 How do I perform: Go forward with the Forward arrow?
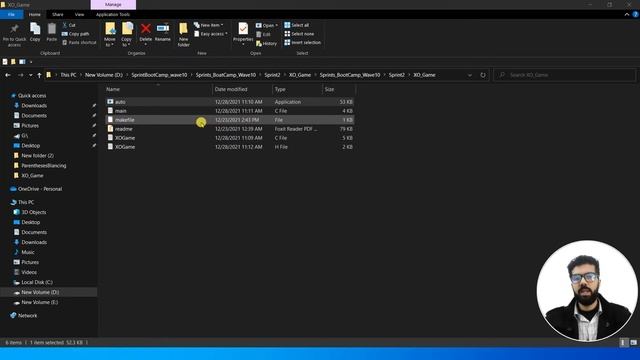point(20,75)
